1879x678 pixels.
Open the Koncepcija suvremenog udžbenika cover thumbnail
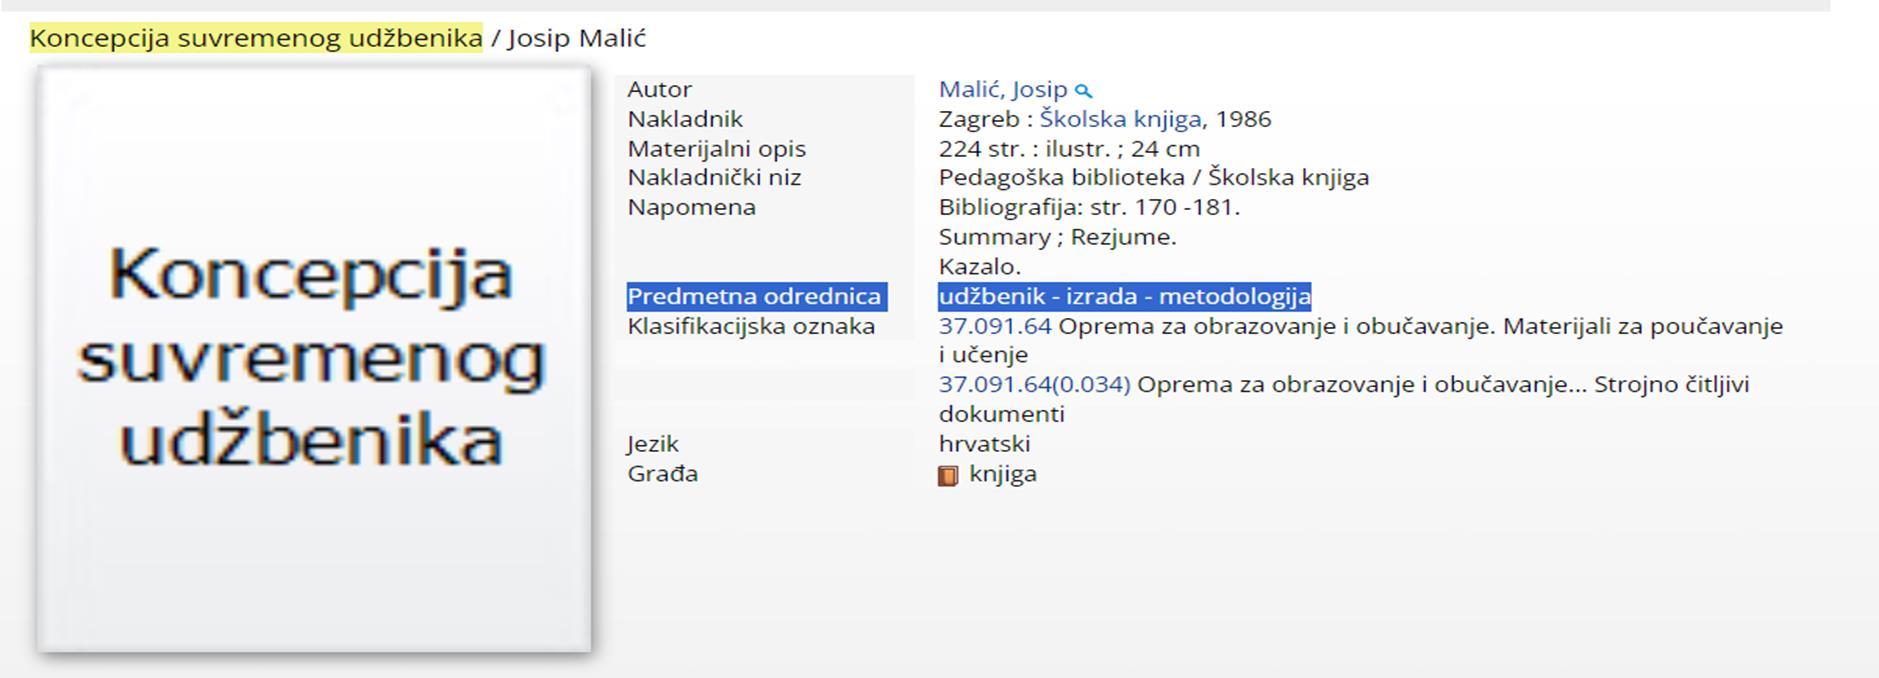click(x=313, y=359)
